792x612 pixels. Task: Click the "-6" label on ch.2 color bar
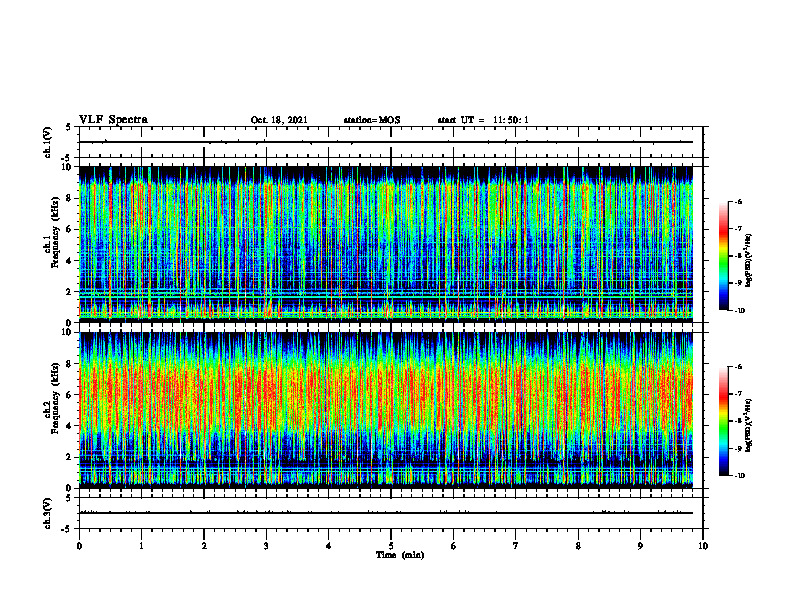click(738, 367)
